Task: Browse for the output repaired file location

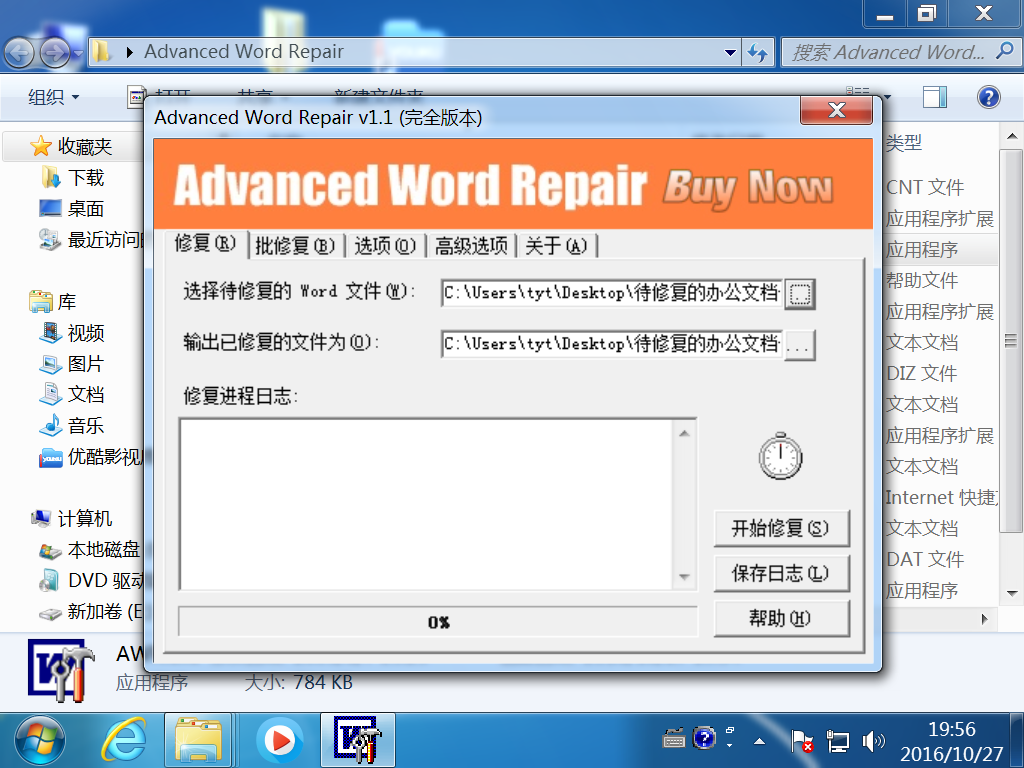Action: 800,344
